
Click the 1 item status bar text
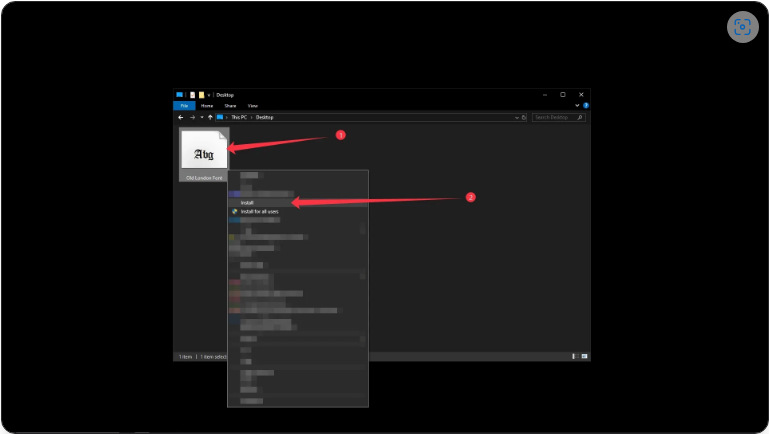point(185,357)
